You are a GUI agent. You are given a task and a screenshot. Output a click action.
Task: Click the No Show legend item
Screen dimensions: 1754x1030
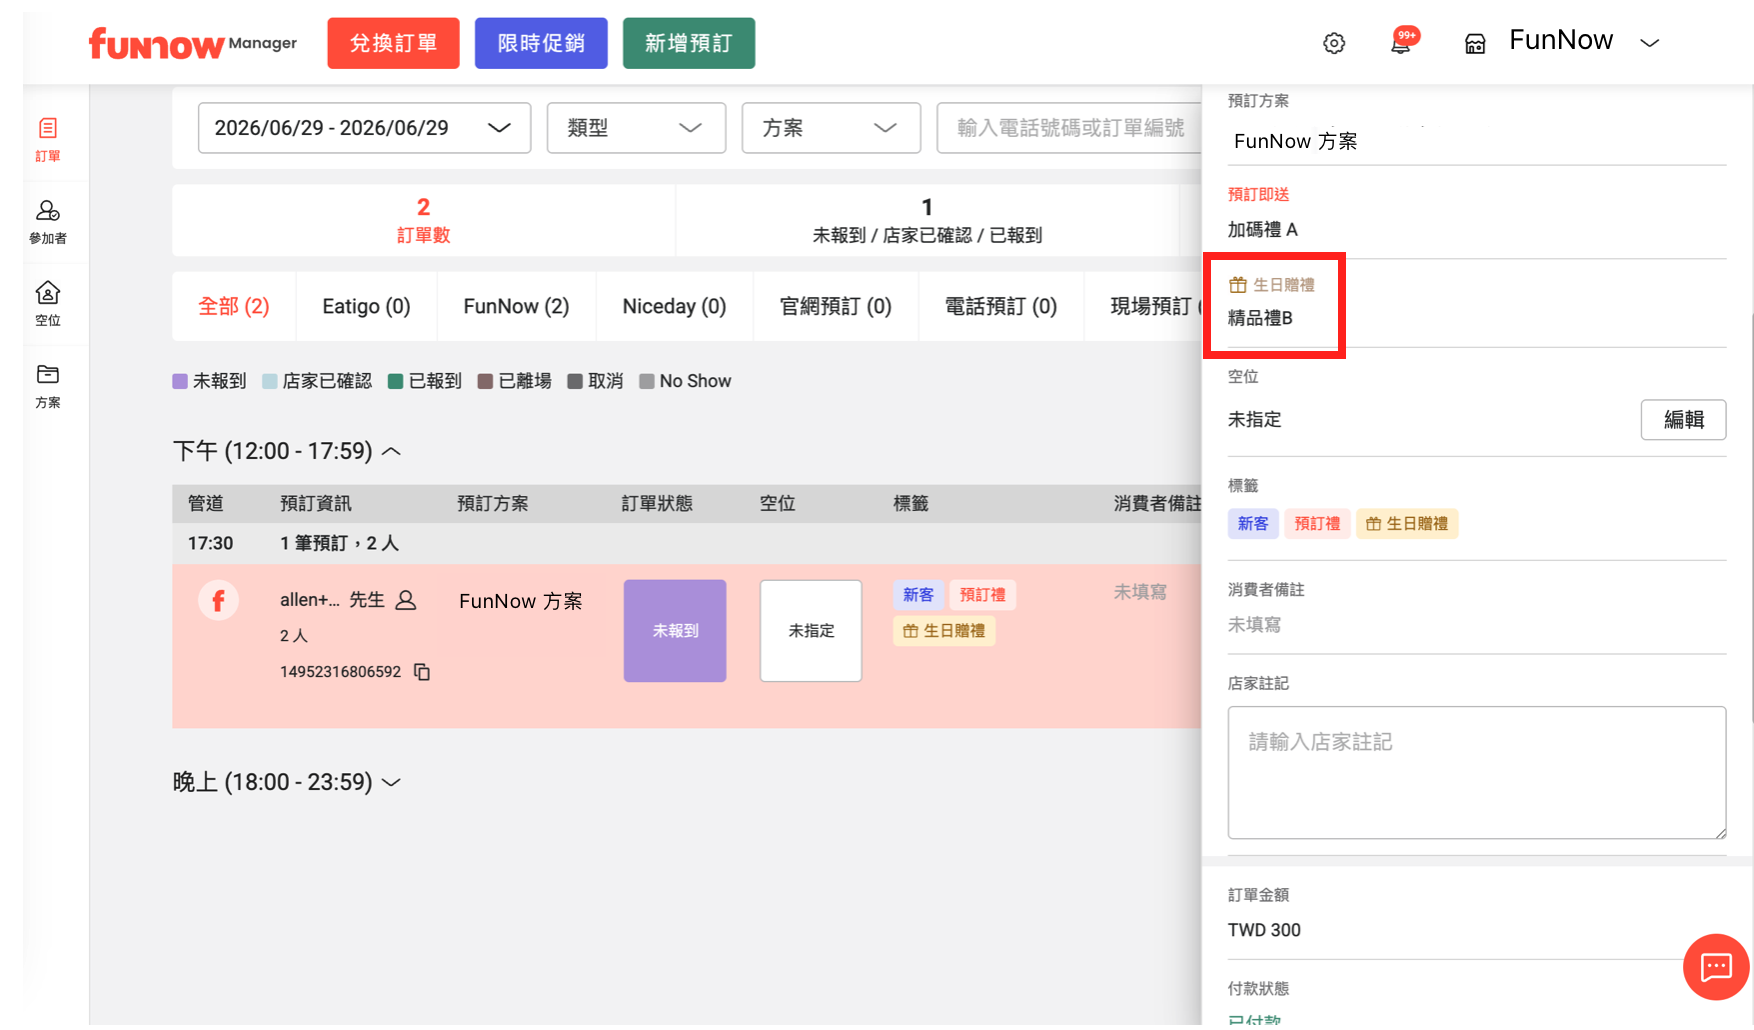coord(685,381)
